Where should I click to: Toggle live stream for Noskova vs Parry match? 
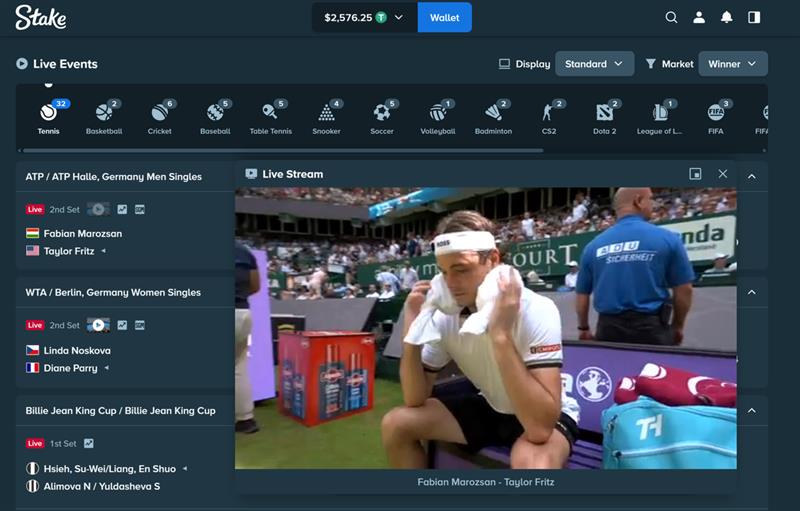98,325
